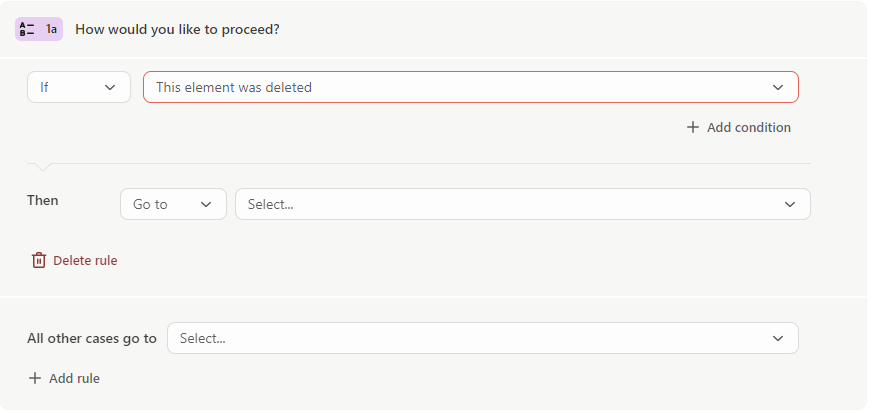
Task: Open the 'This element was deleted' dropdown
Action: click(471, 87)
